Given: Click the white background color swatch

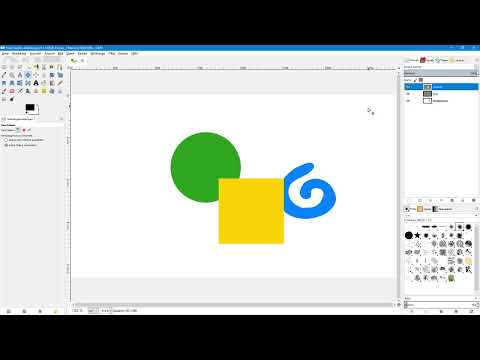Looking at the screenshot, I should 36,112.
